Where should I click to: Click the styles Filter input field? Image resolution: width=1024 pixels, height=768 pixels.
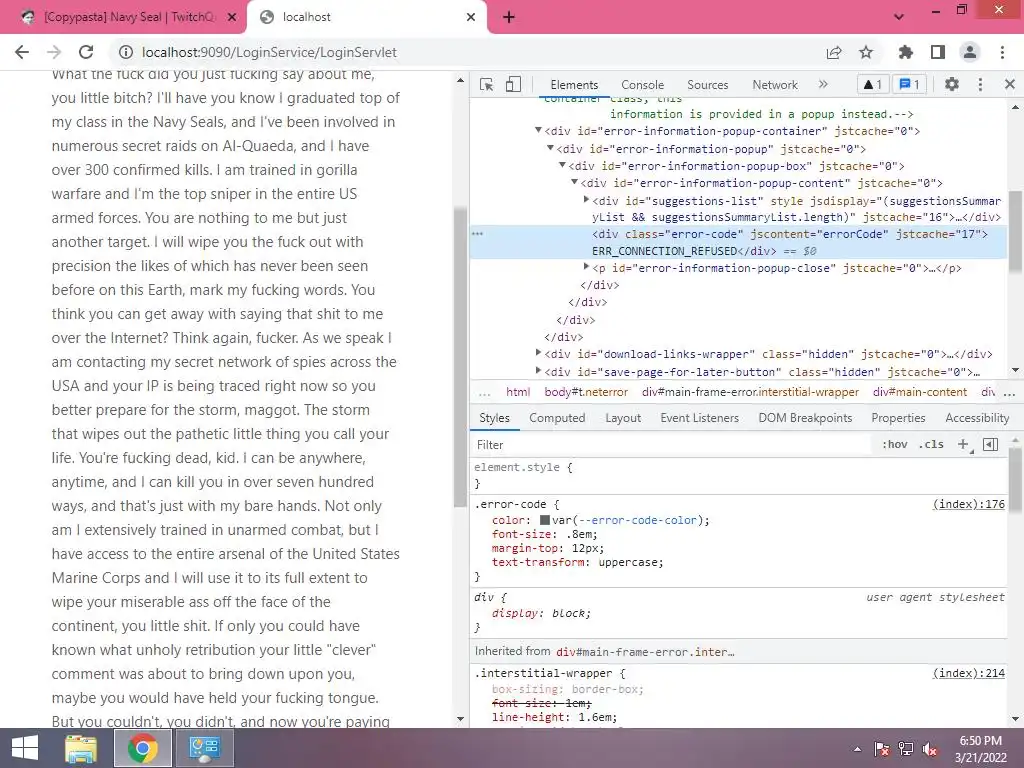(x=671, y=445)
